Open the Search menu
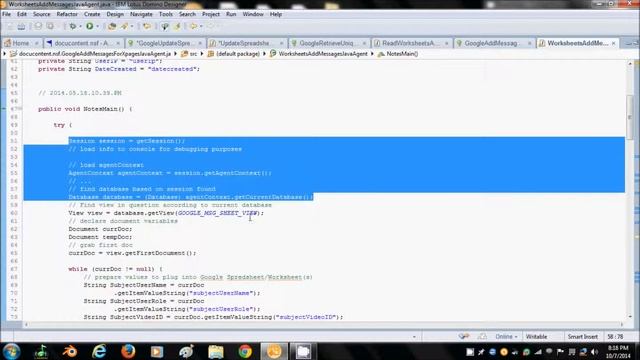The image size is (640, 360). point(187,14)
